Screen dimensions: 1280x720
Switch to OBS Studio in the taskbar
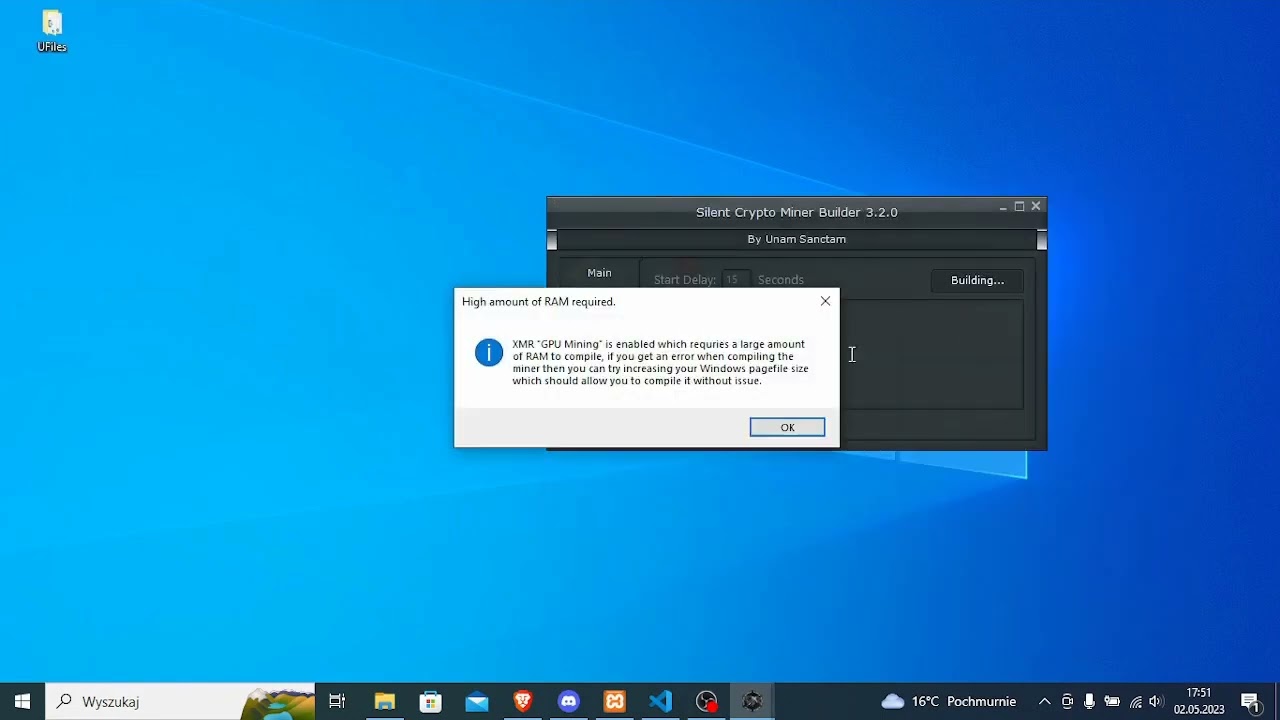(707, 701)
